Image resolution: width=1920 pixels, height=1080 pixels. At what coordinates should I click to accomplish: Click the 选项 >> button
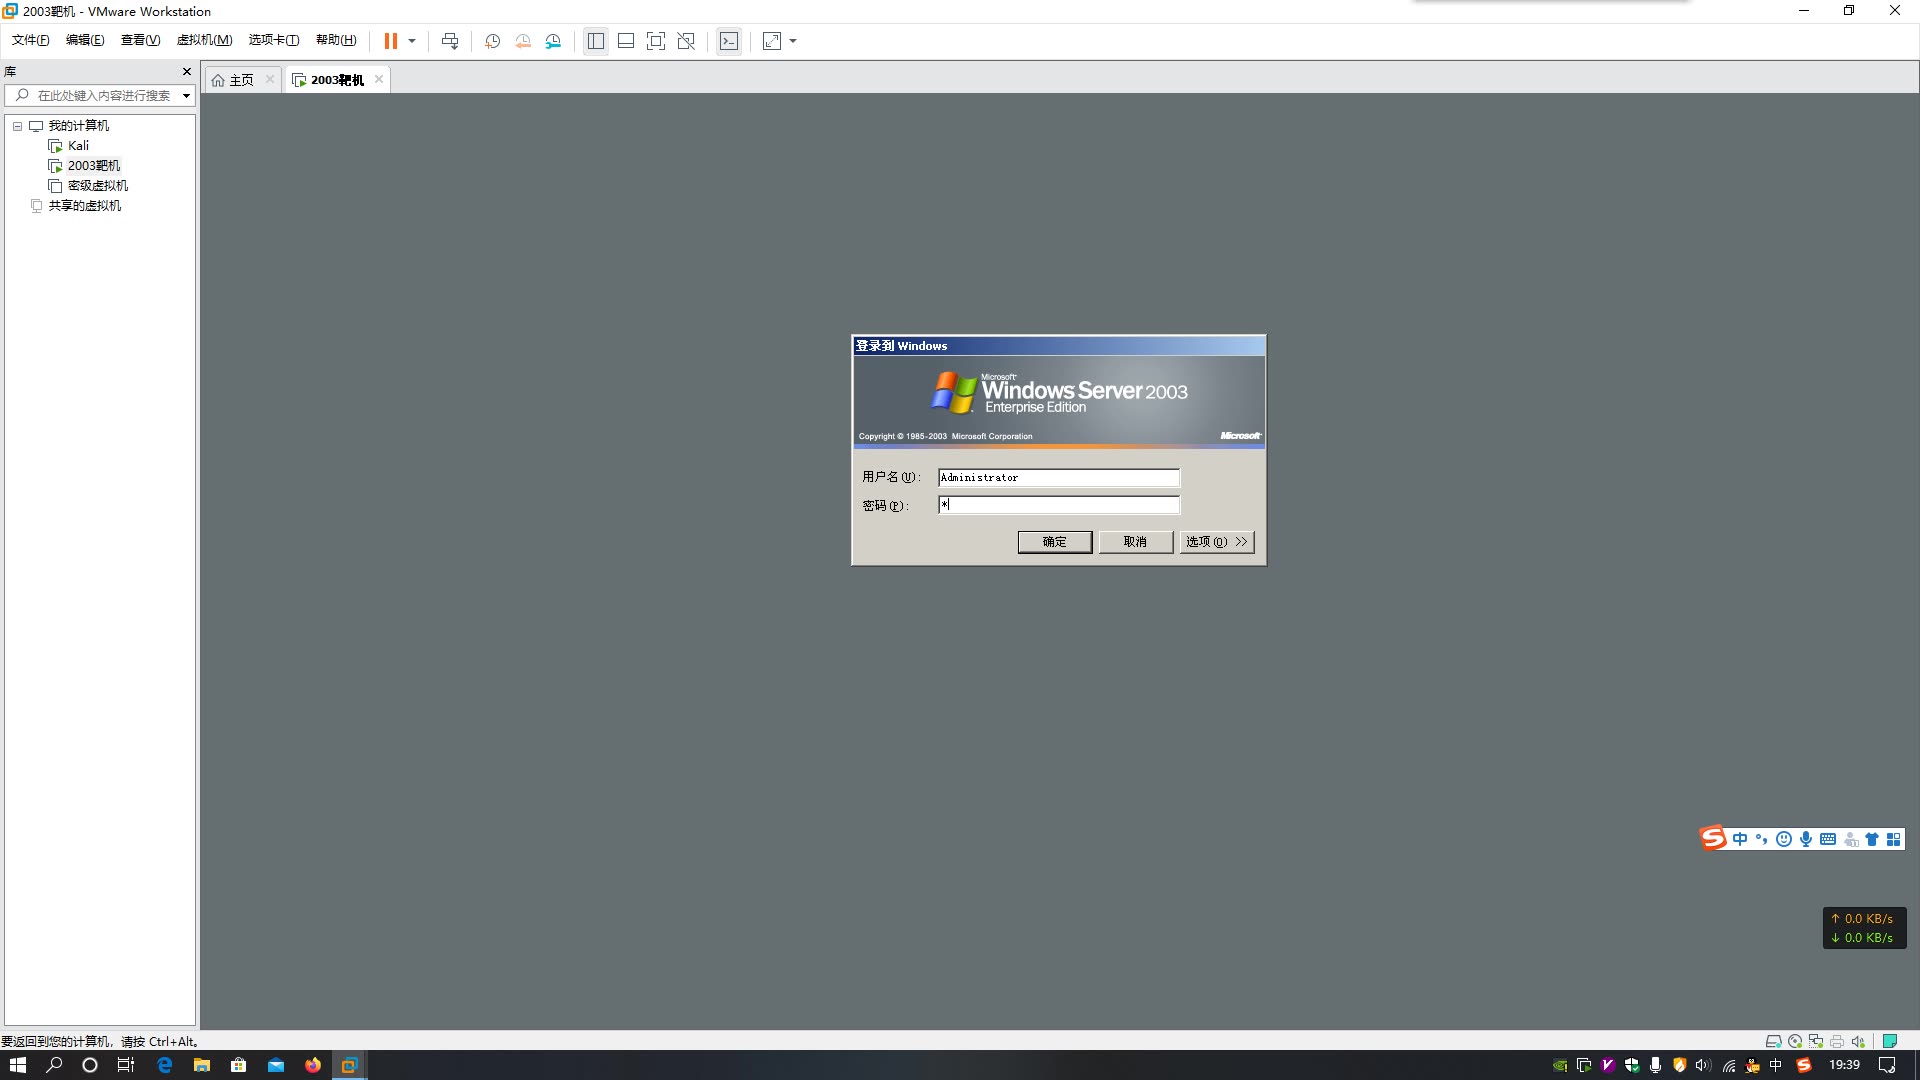(1216, 542)
